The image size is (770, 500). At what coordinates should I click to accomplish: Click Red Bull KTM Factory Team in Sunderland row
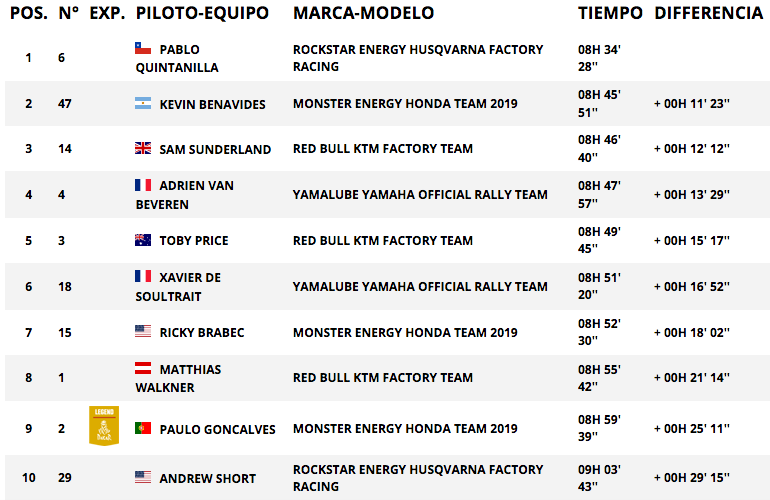coord(383,148)
